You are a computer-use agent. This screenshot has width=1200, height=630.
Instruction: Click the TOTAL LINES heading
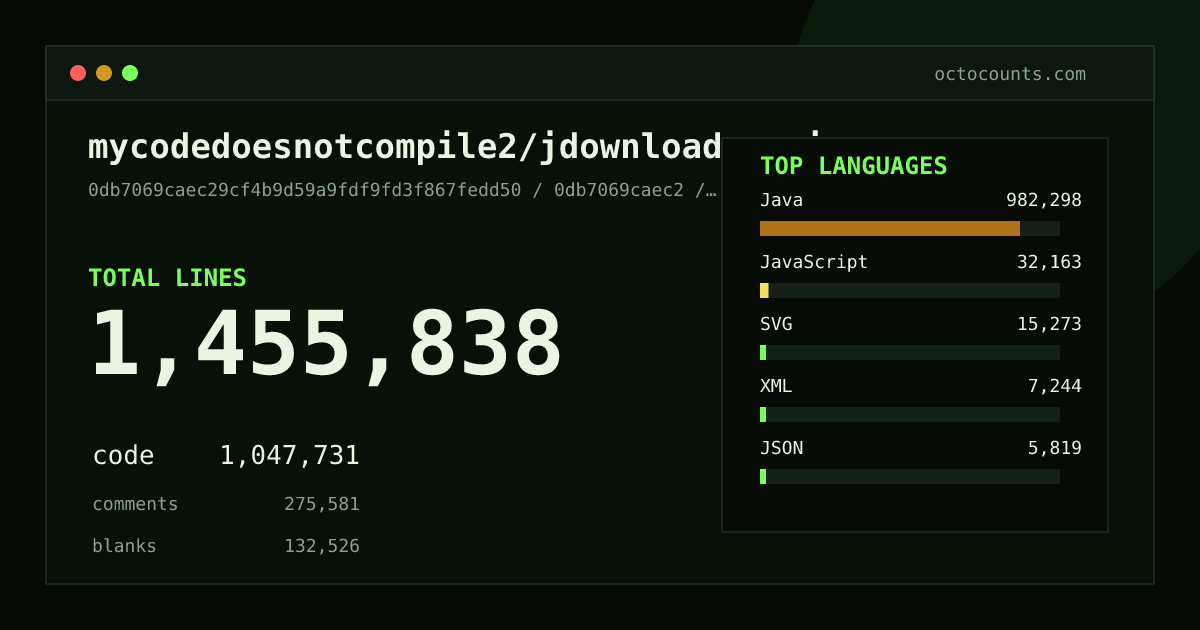point(167,278)
